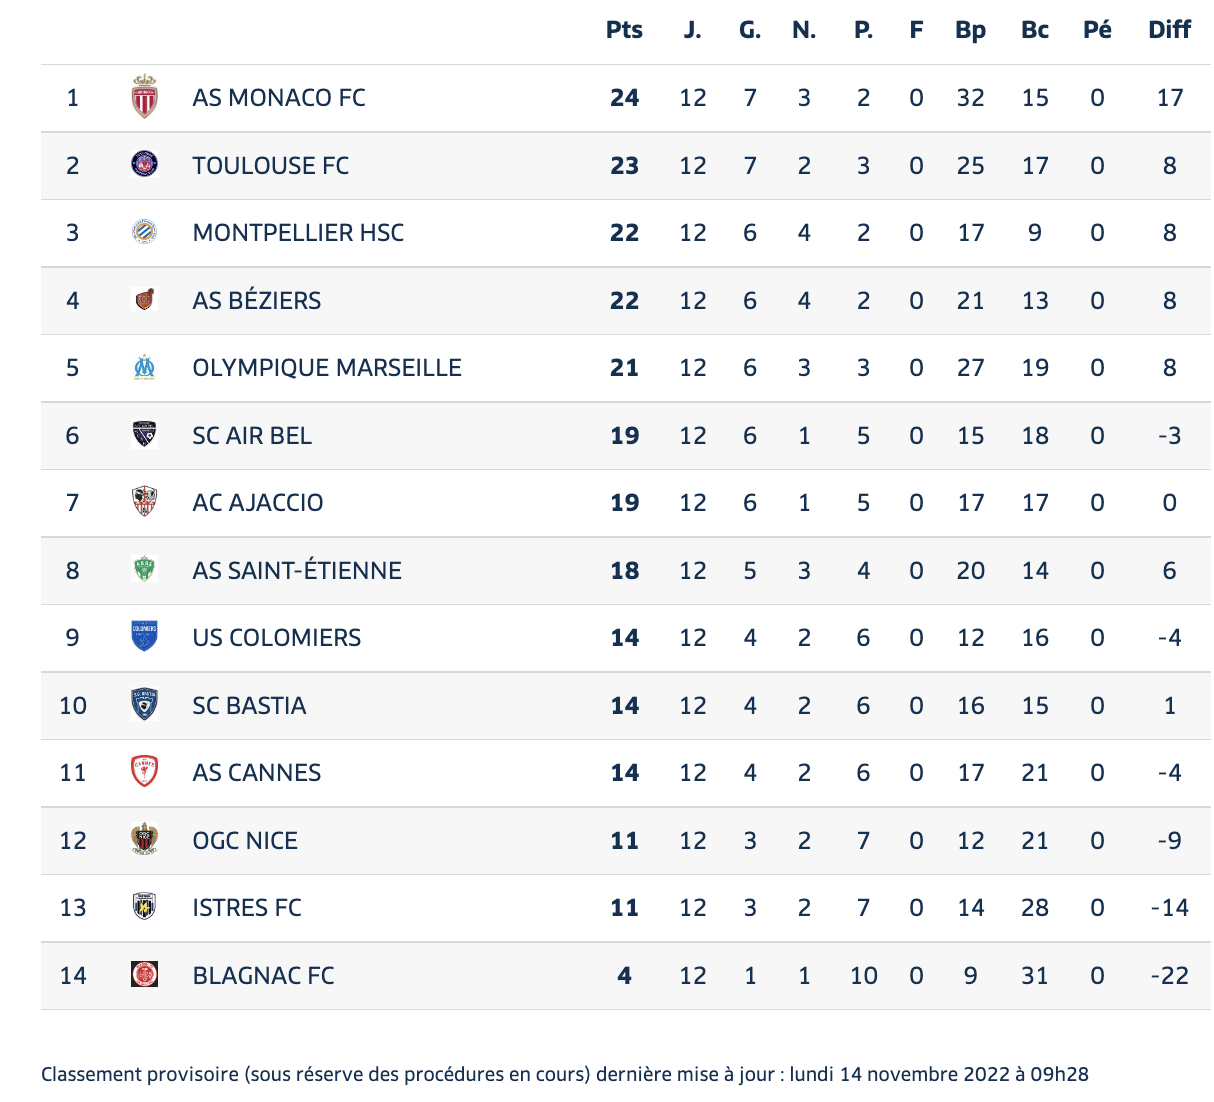Image resolution: width=1214 pixels, height=1102 pixels.
Task: Open the SC AIR BEL team name link
Action: (252, 435)
